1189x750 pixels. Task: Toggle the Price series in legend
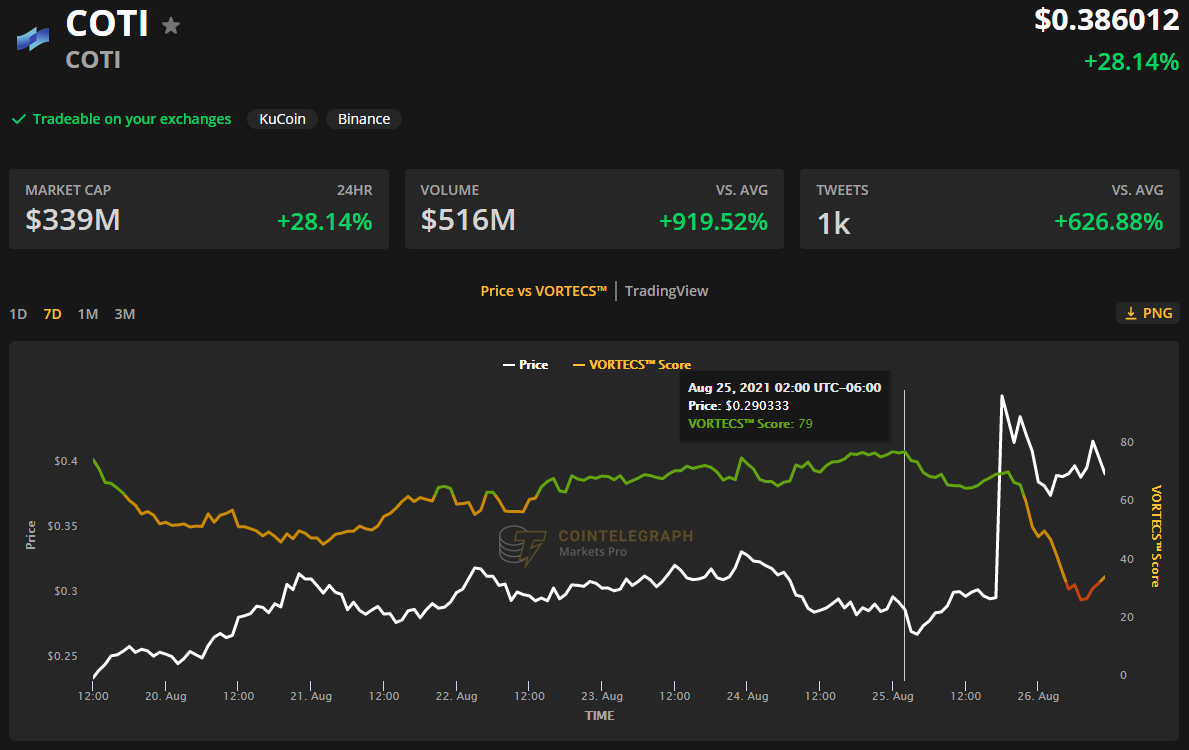pyautogui.click(x=525, y=365)
